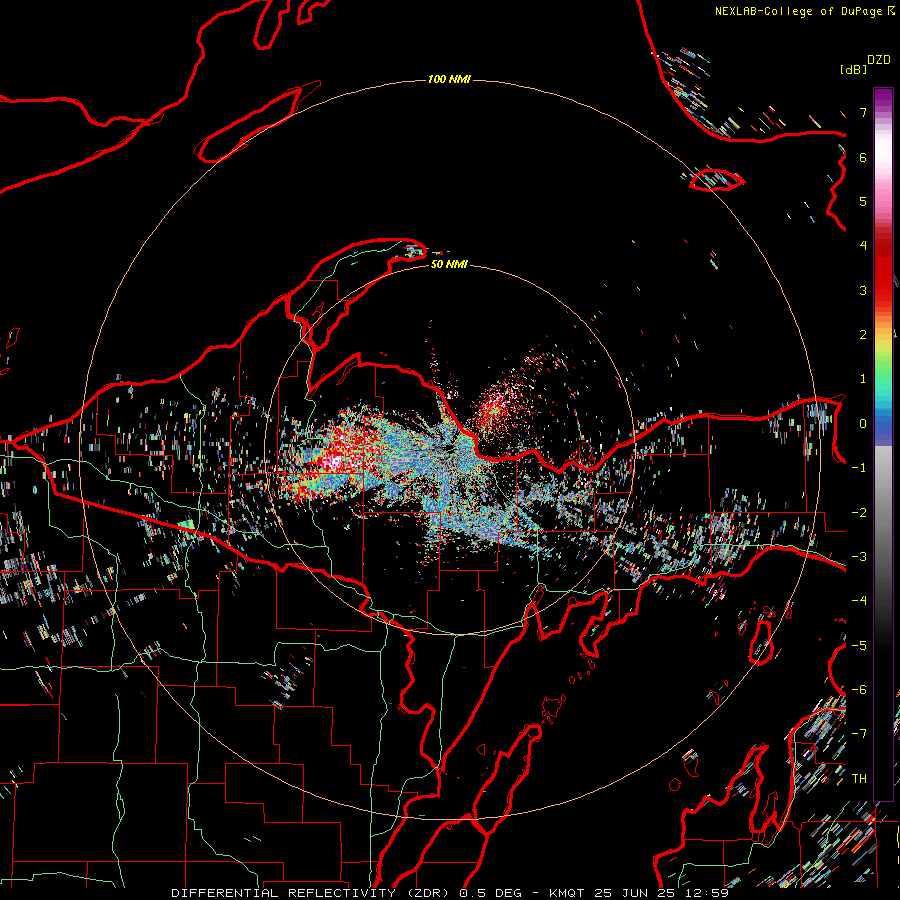The height and width of the screenshot is (900, 900).
Task: Click the ZDR color scale bar
Action: click(x=883, y=444)
